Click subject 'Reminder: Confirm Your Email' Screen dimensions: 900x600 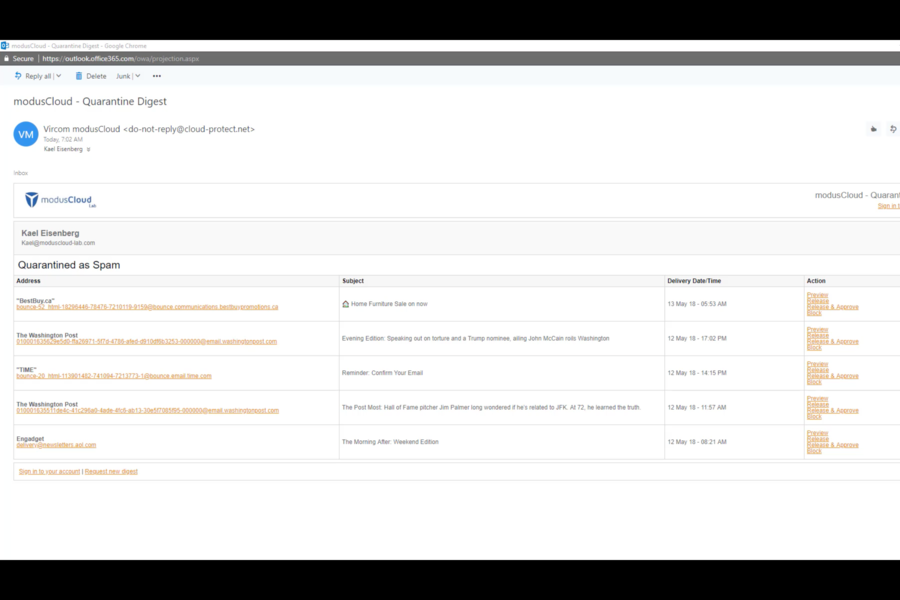click(x=382, y=373)
